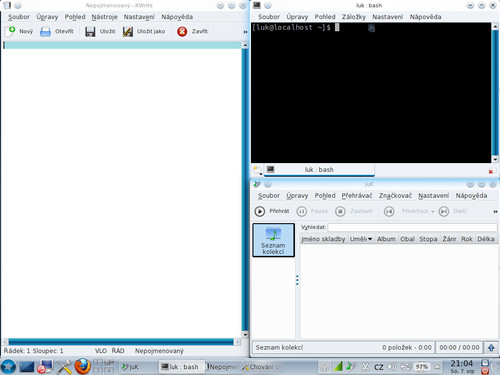
Task: Click 'Řádek: 1 Sloupec: 1' status text
Action: [33, 351]
